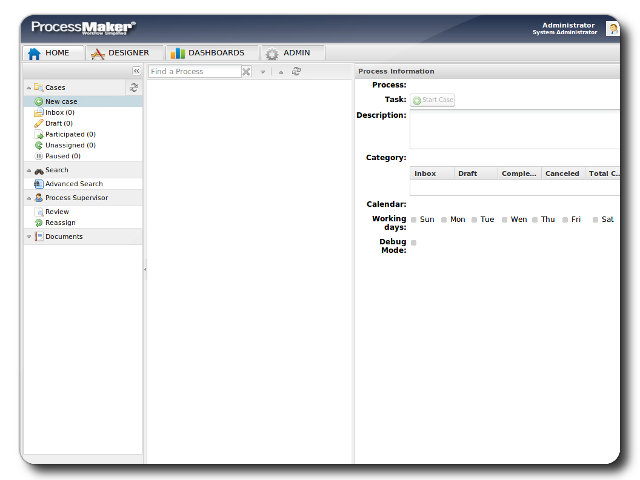This screenshot has width=640, height=480.
Task: View Unassigned cases
Action: point(69,145)
